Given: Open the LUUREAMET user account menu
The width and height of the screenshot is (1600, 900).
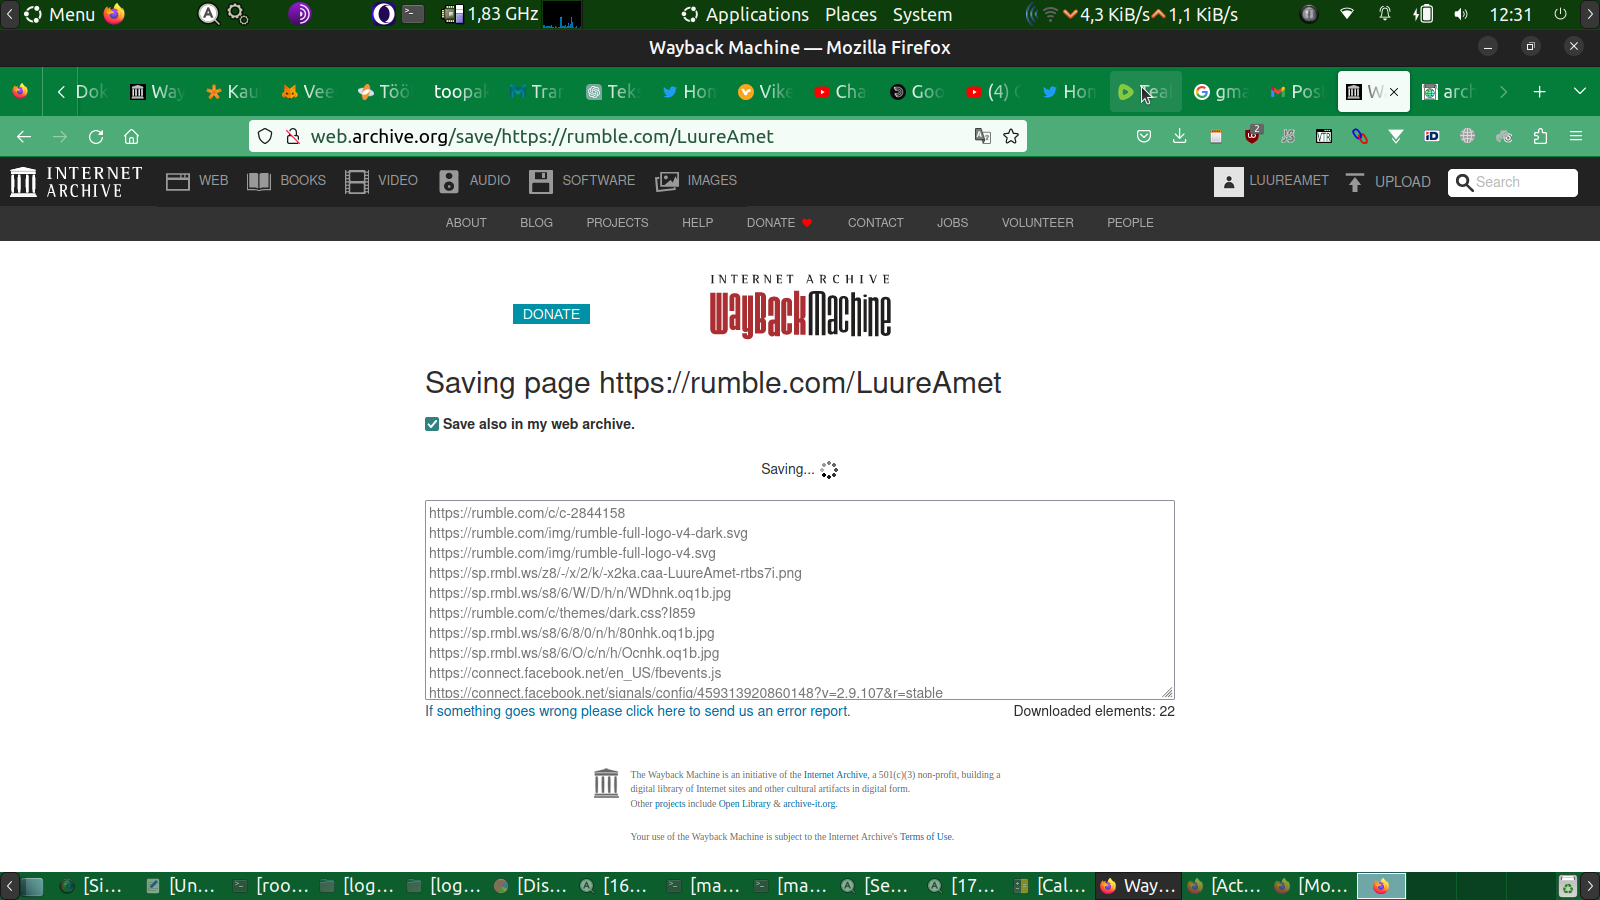Looking at the screenshot, I should tap(1271, 181).
